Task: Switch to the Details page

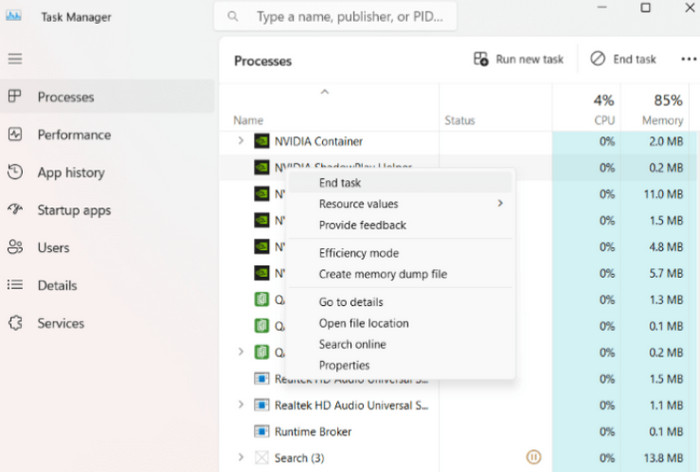Action: (x=57, y=286)
